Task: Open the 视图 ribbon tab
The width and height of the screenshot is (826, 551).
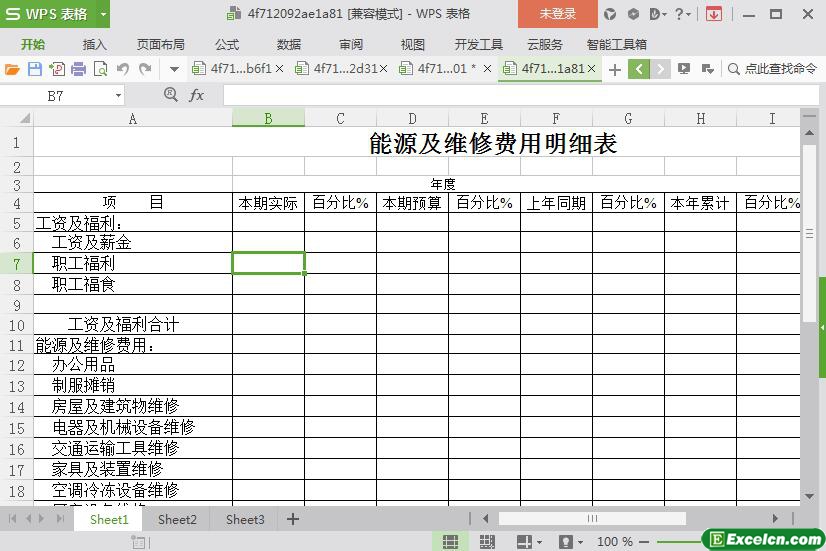Action: coord(412,44)
